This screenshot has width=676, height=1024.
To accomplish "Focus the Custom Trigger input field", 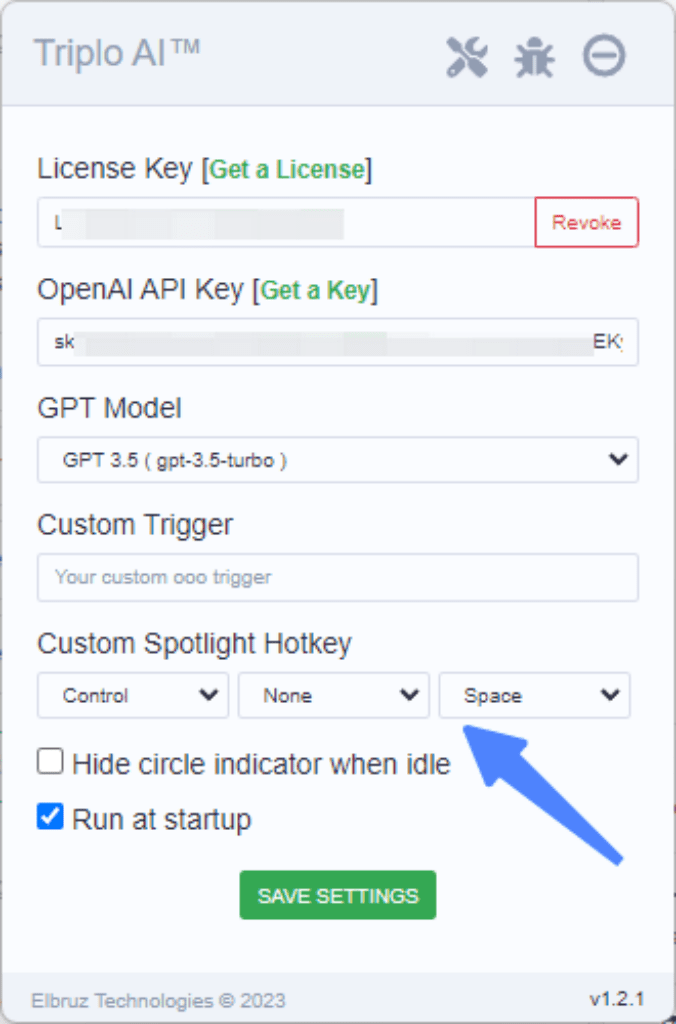I will pos(338,577).
